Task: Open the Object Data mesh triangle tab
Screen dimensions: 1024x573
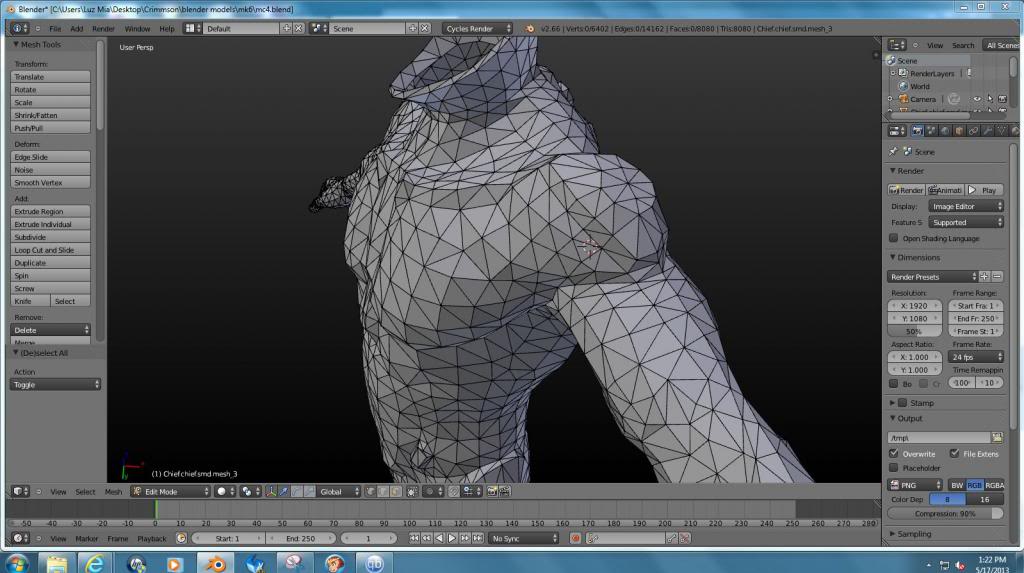Action: pyautogui.click(x=1001, y=131)
